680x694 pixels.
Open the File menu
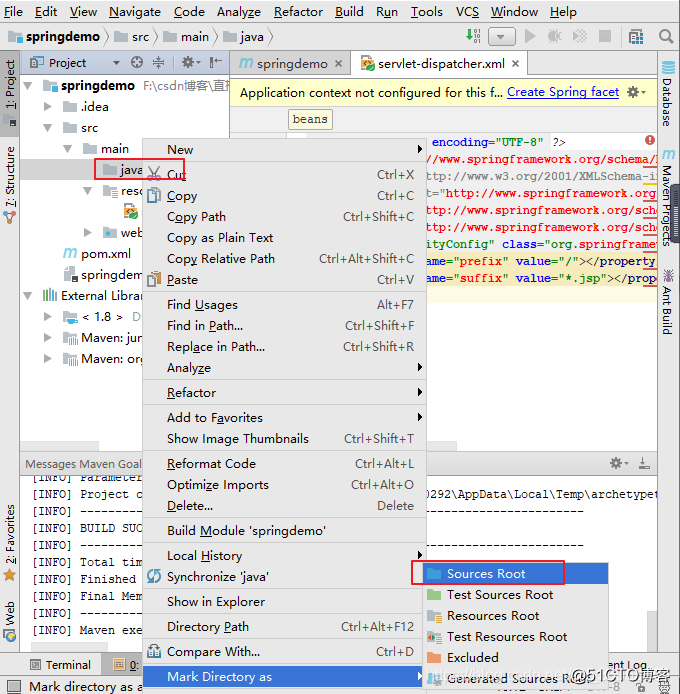tap(13, 12)
